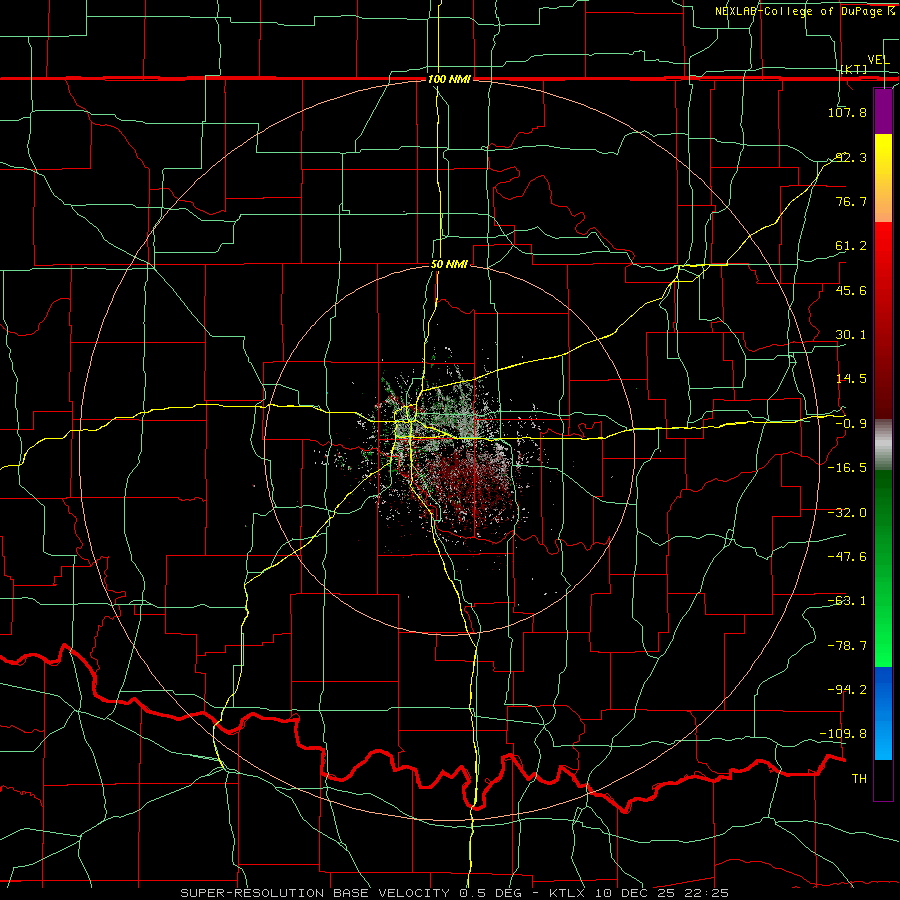Click the 50 NMI range ring label
The width and height of the screenshot is (900, 900).
point(449,265)
